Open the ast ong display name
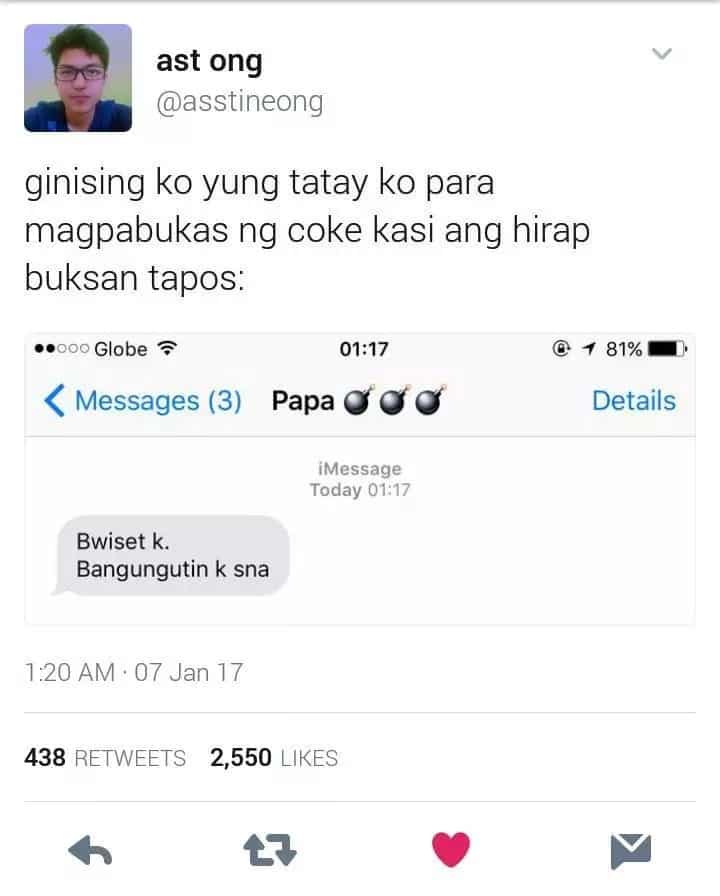Screen dimensions: 720x896 click(209, 62)
